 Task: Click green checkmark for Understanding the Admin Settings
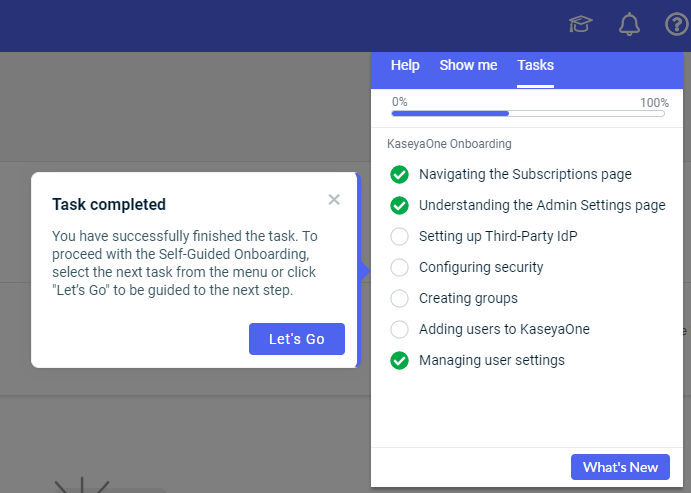pyautogui.click(x=399, y=205)
